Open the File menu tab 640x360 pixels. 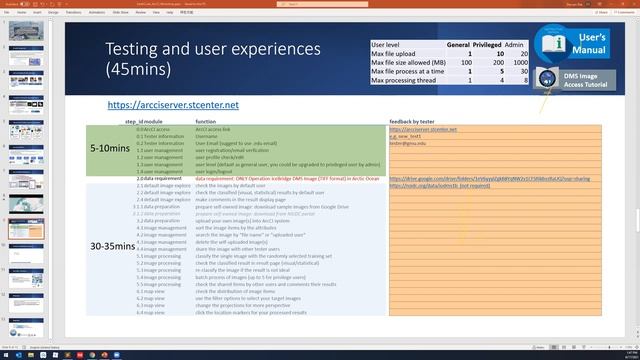click(x=7, y=13)
